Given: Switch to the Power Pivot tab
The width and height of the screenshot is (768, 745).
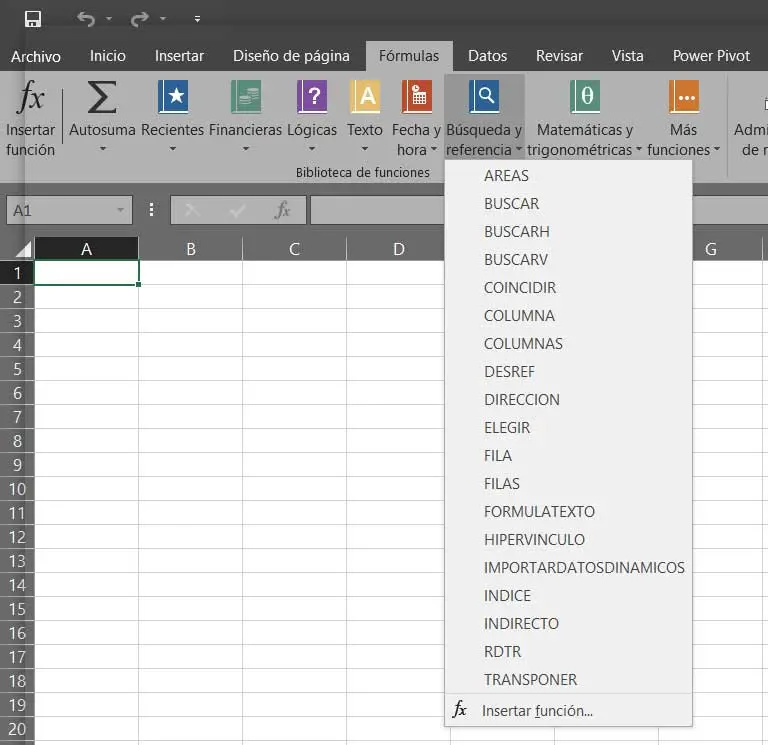Looking at the screenshot, I should [x=711, y=56].
